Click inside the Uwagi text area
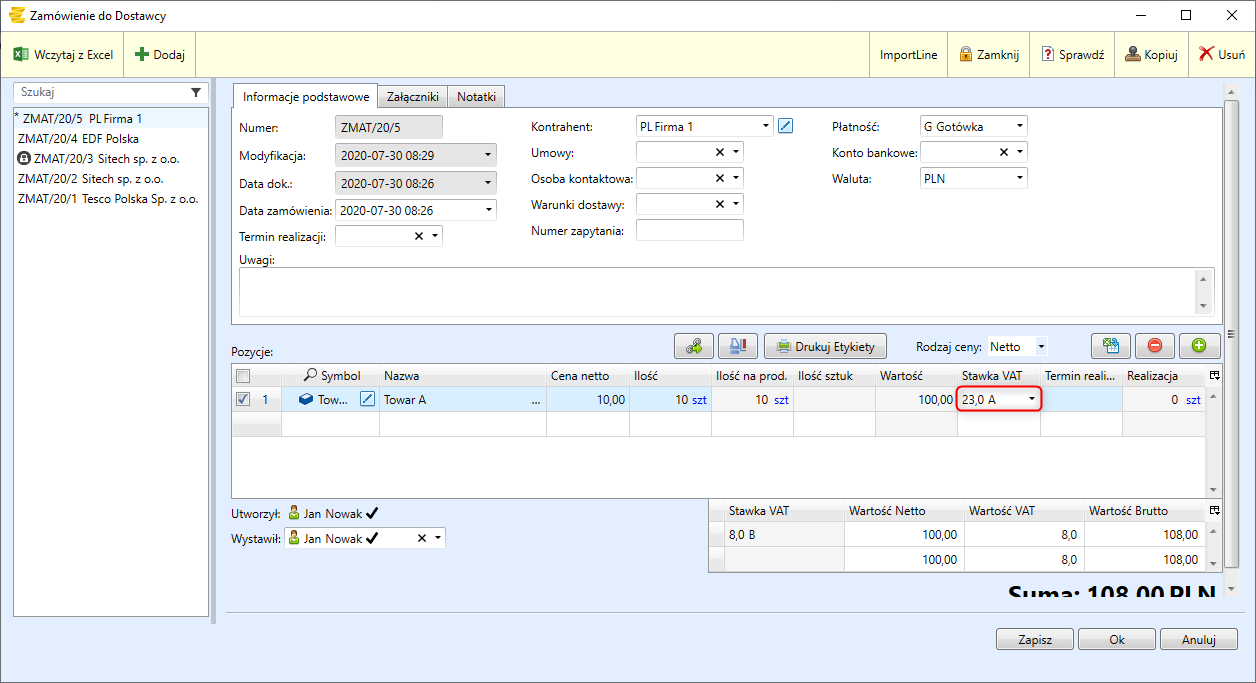The width and height of the screenshot is (1256, 683). [715, 291]
